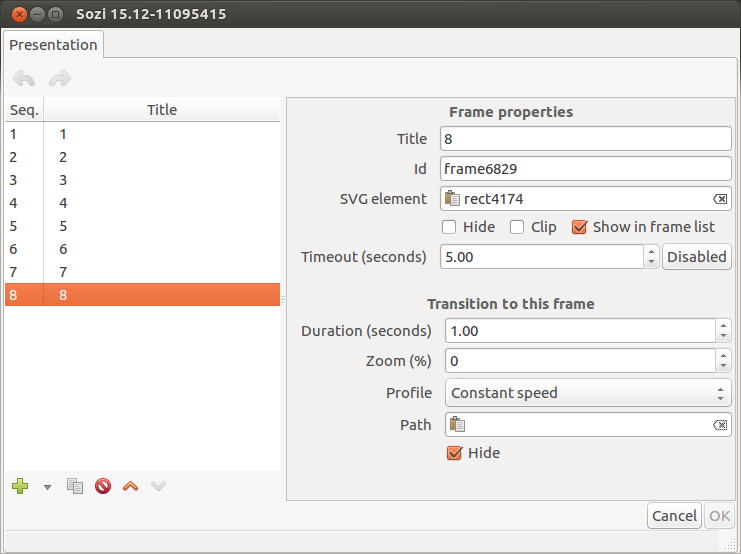Uncheck Show in frame list

pyautogui.click(x=579, y=227)
